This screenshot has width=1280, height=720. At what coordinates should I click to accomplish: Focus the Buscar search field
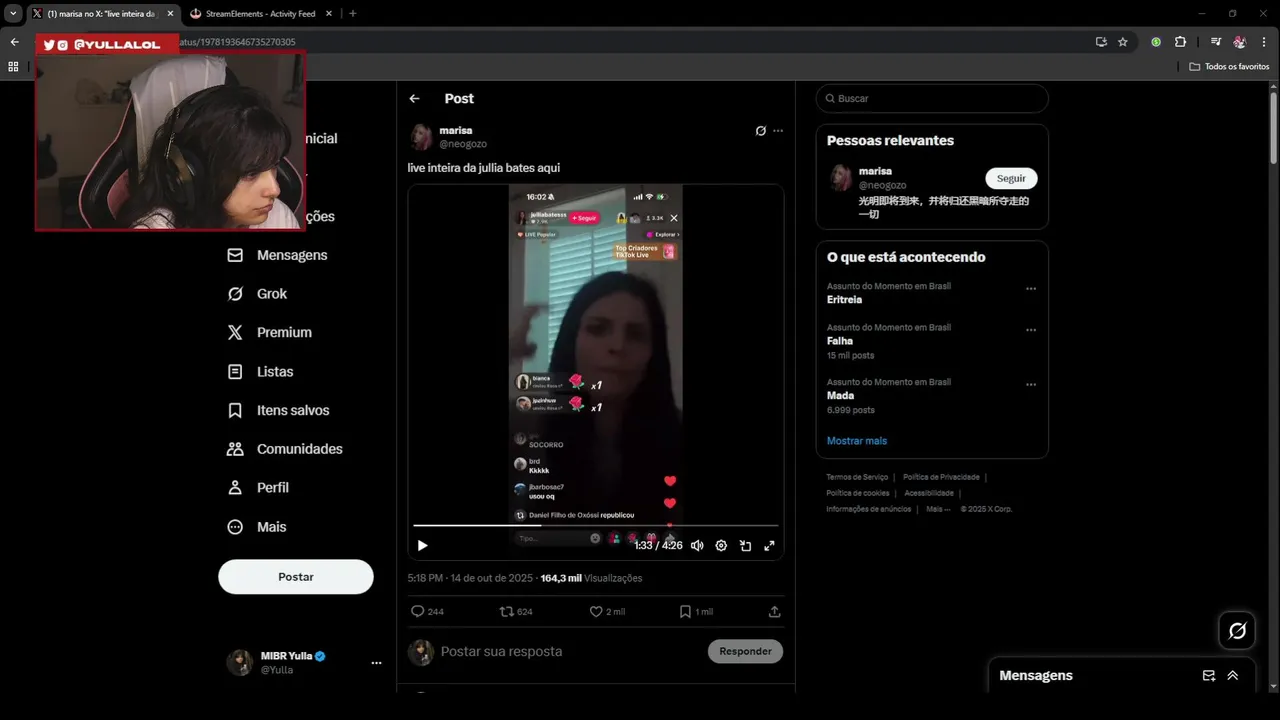932,98
